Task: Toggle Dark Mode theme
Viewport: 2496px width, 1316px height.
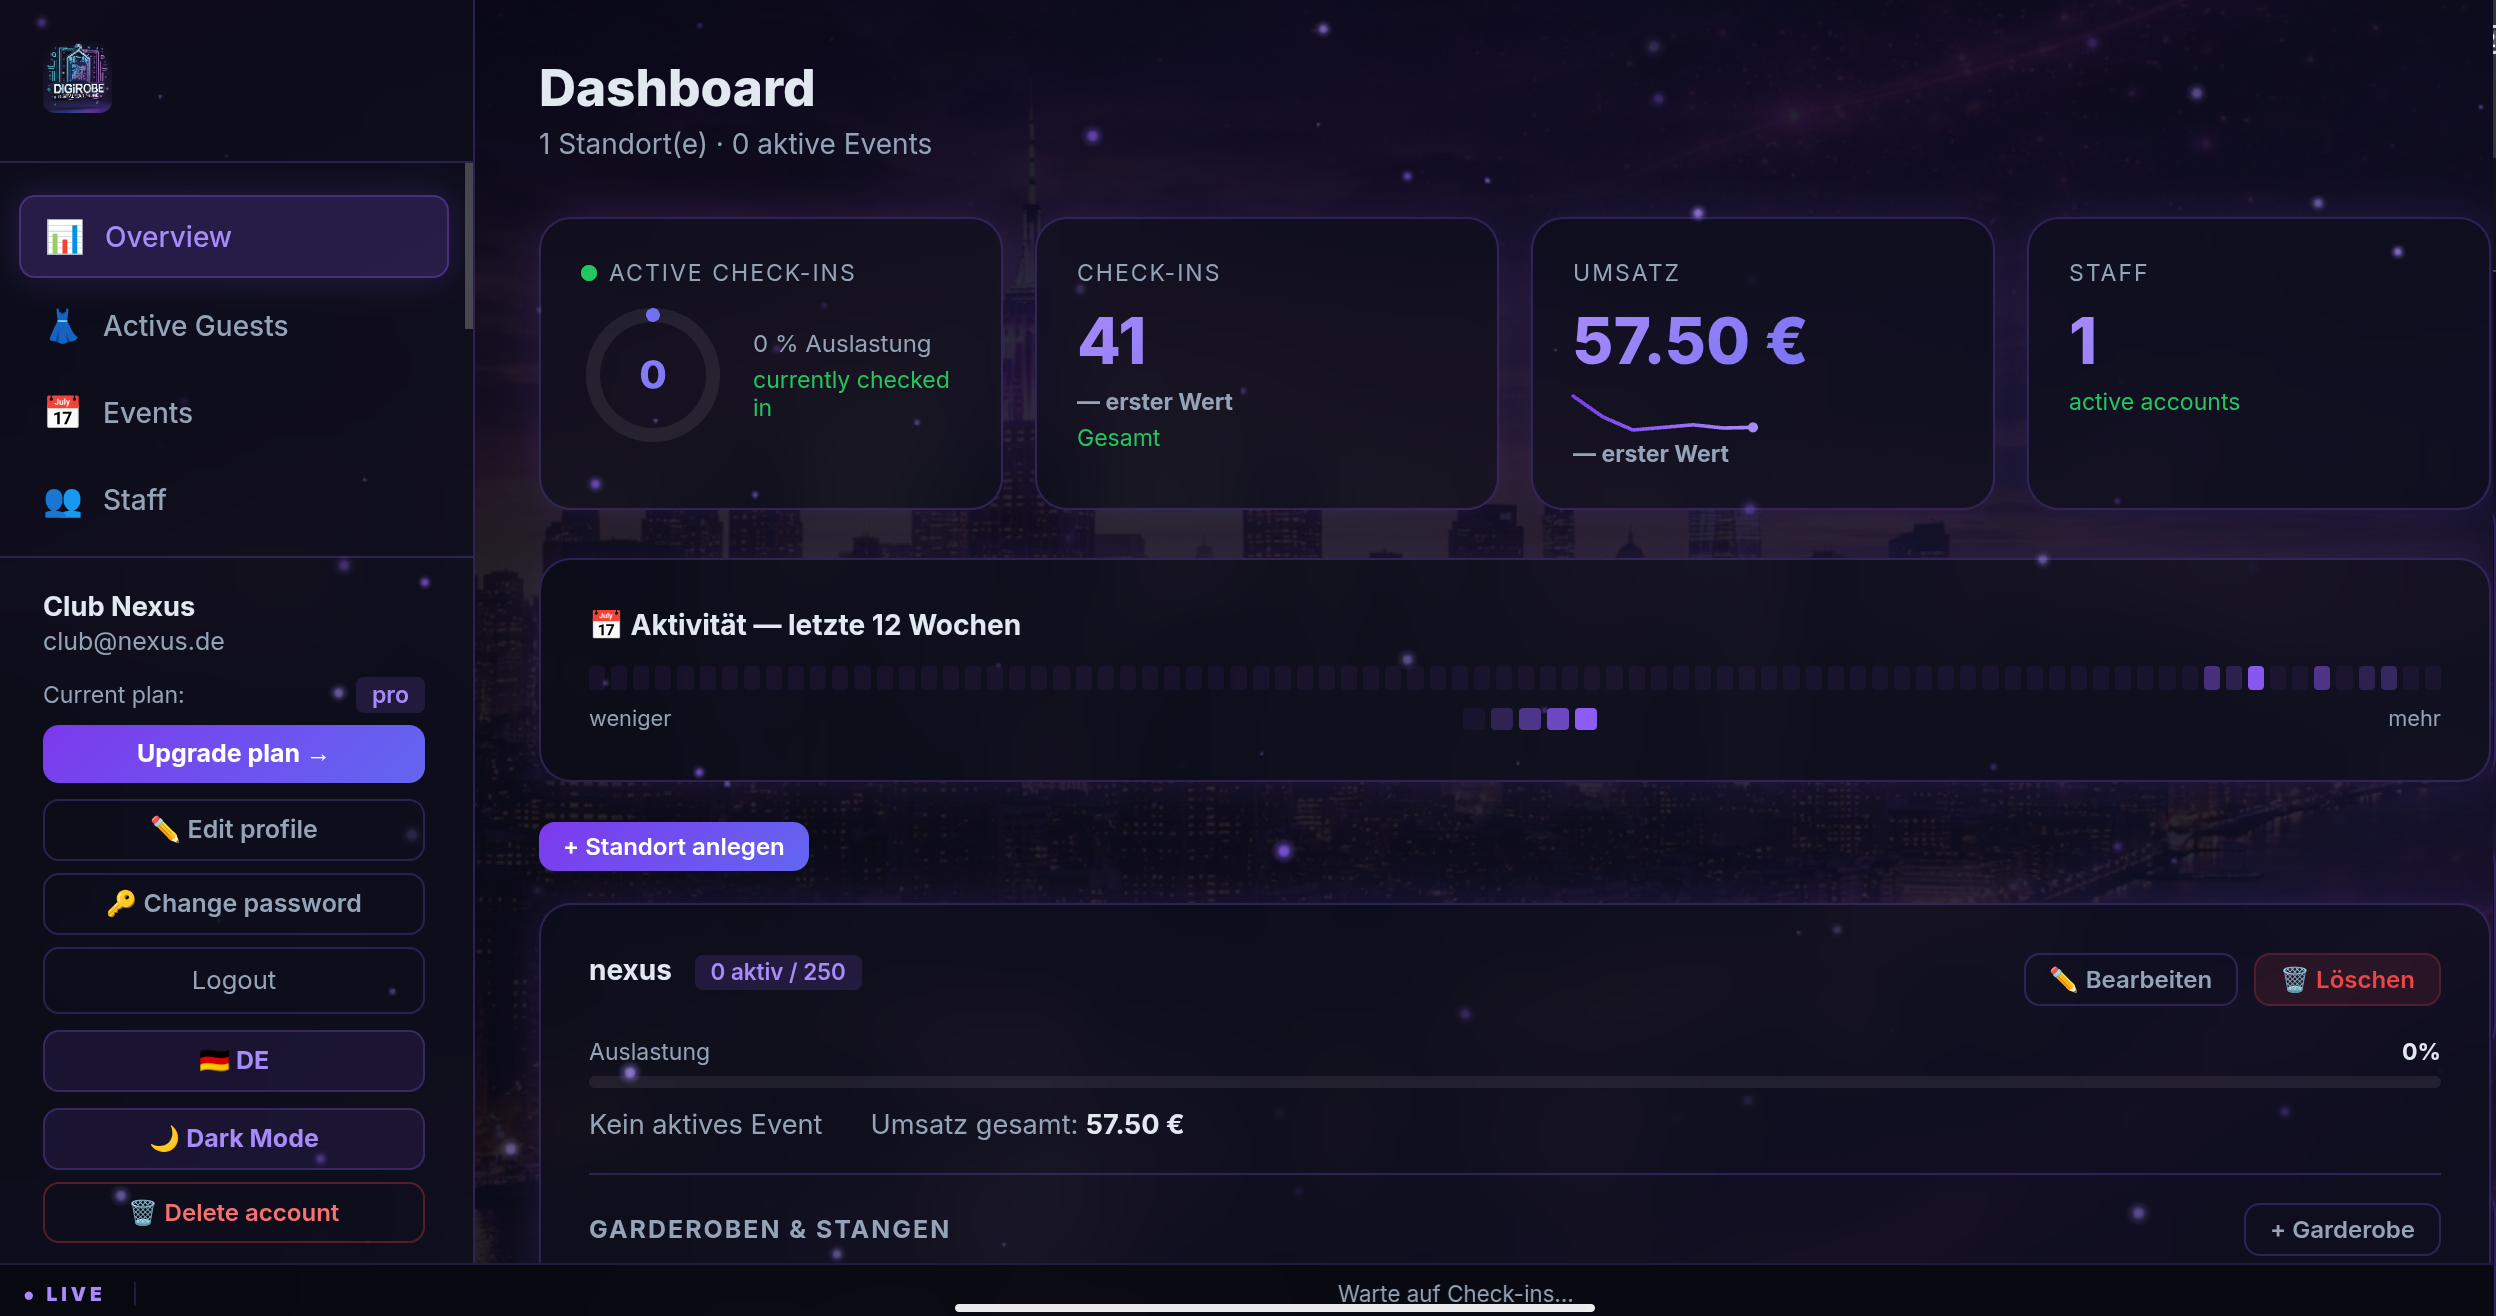Action: pos(233,1138)
